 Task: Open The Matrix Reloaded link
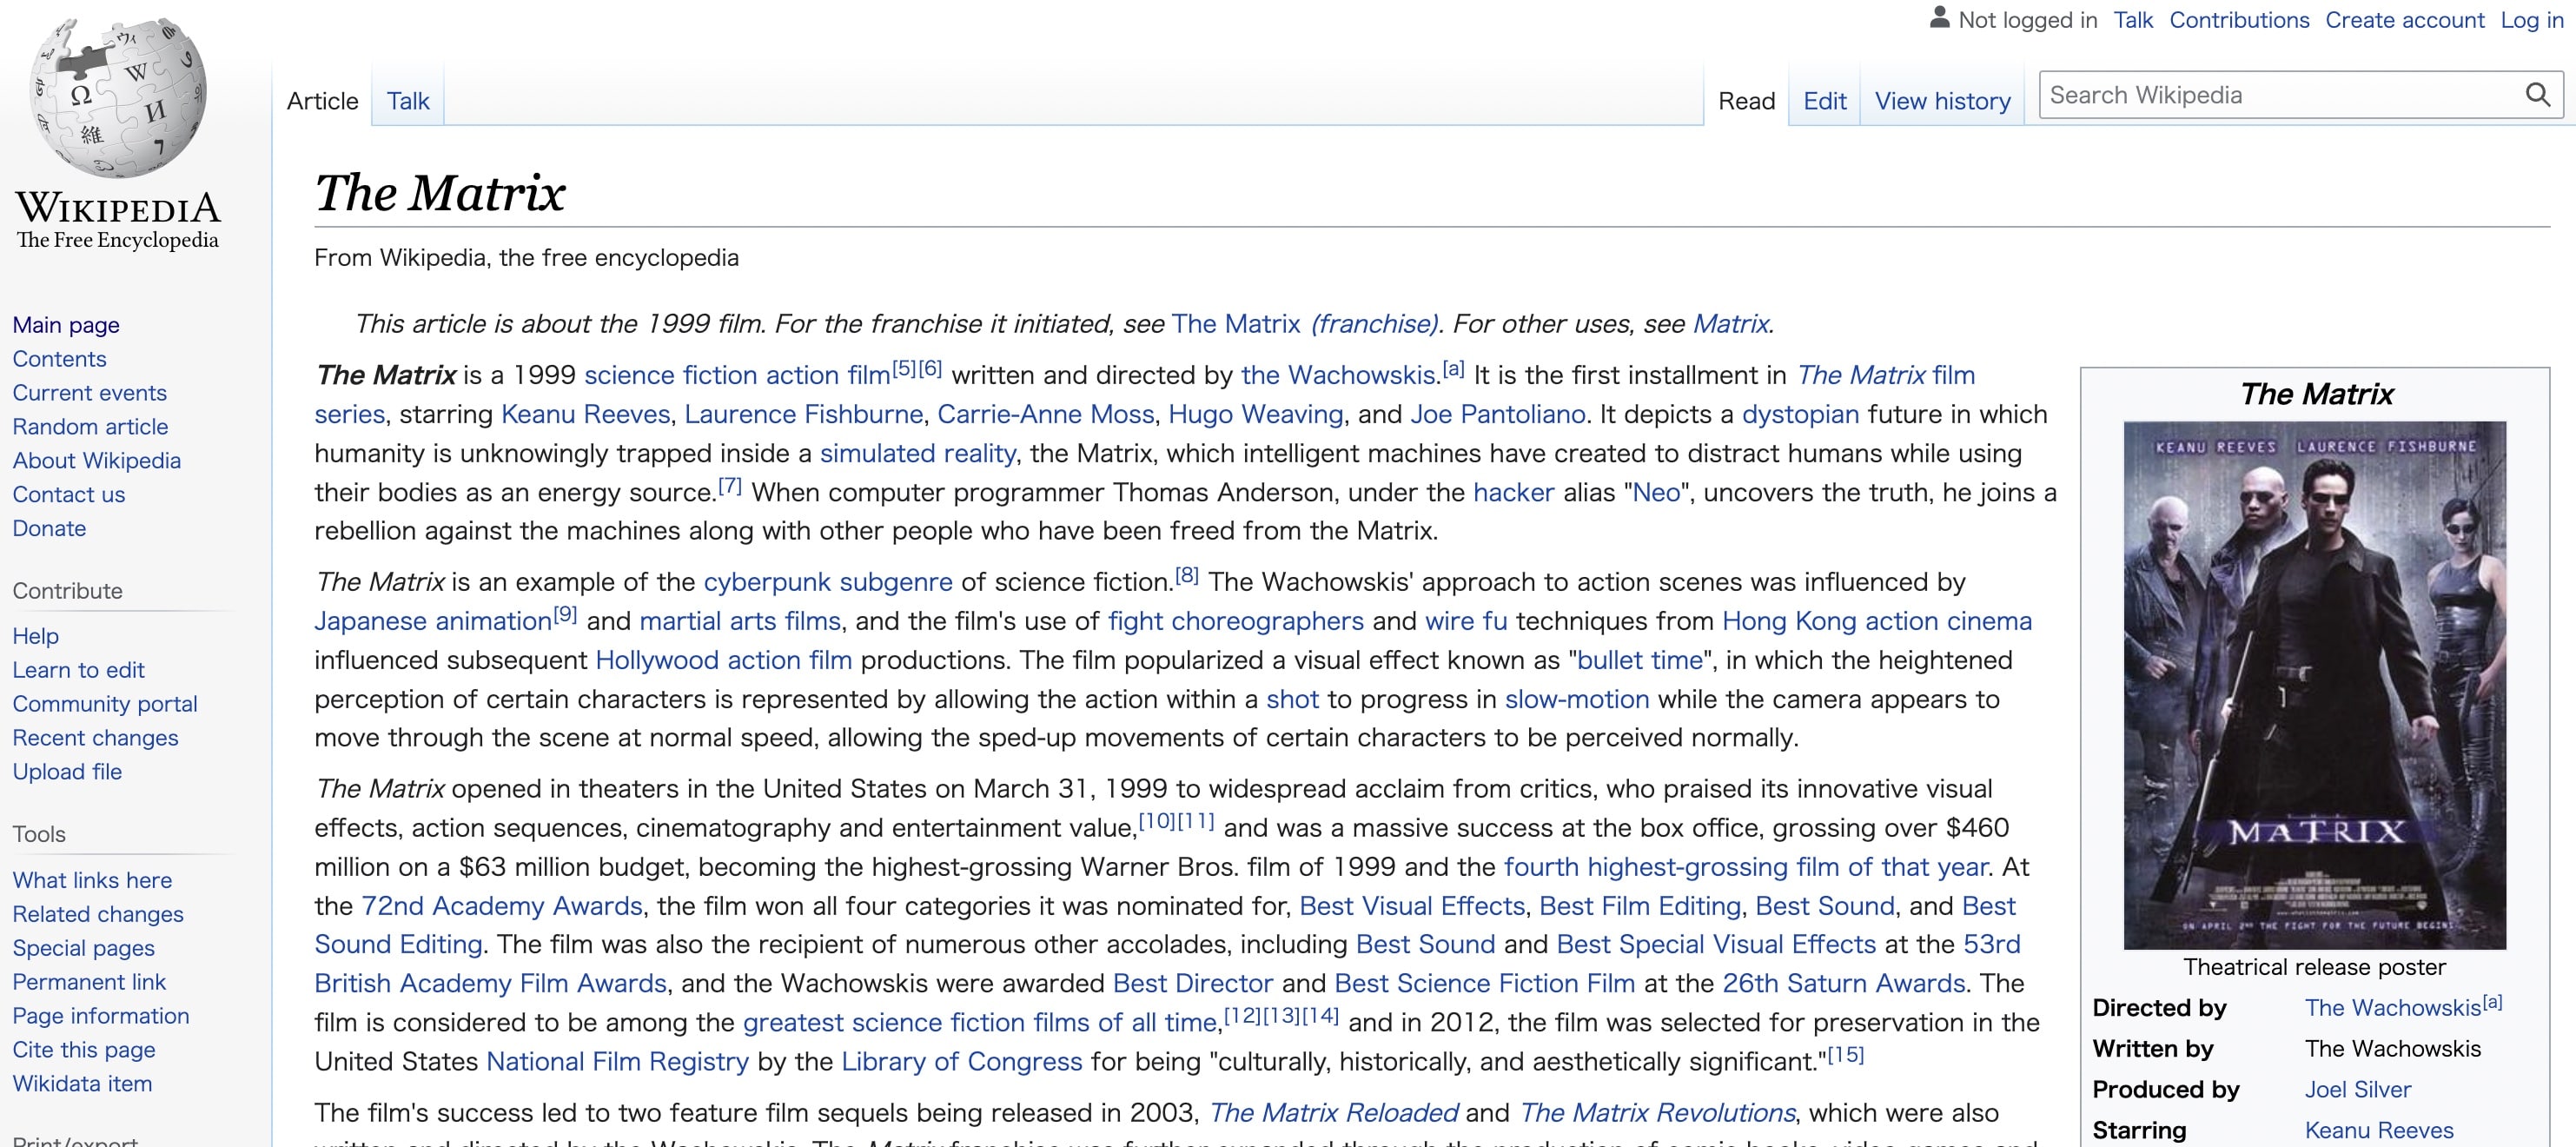tap(1333, 1113)
